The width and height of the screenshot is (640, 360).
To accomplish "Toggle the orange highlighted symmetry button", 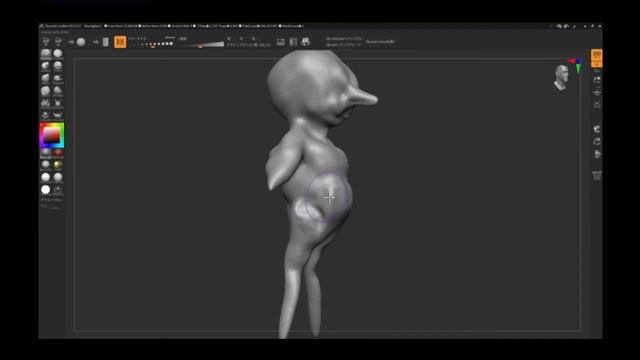I will tap(120, 42).
